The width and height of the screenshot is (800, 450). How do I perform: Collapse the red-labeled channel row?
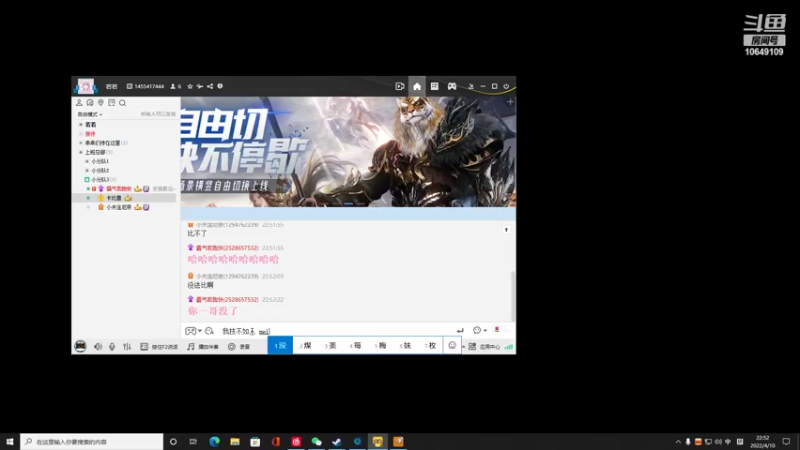coord(81,134)
